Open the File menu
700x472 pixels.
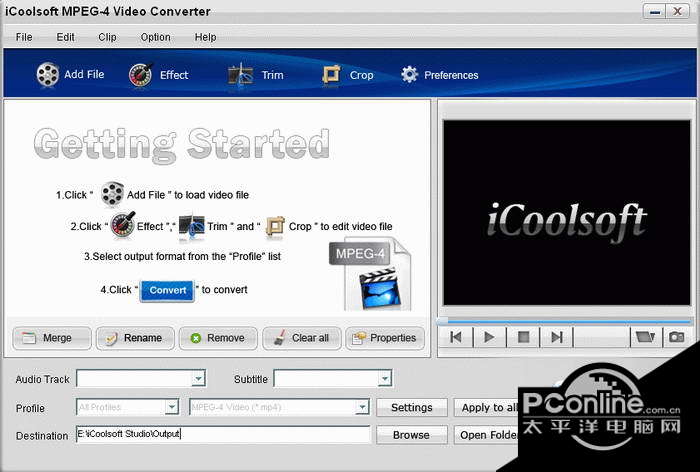(24, 37)
